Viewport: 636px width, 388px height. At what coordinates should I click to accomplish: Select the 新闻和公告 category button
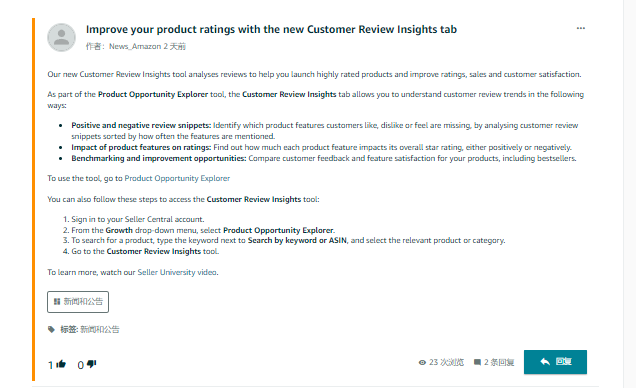tap(78, 302)
